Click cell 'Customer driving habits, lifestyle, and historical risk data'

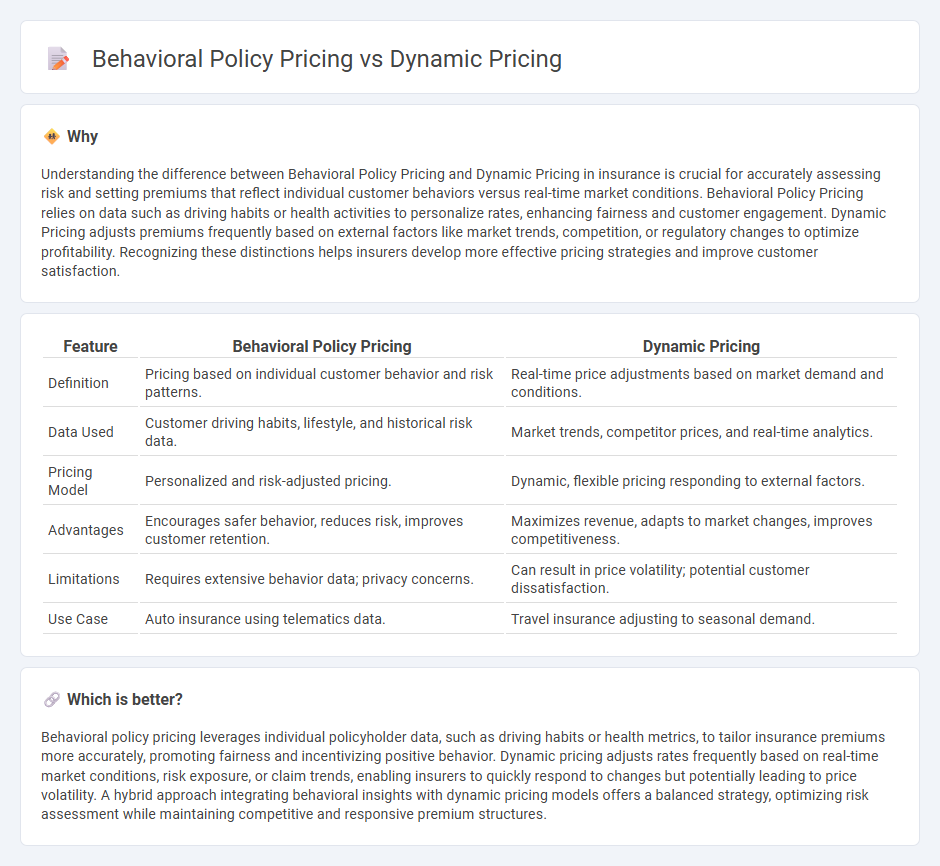click(322, 432)
